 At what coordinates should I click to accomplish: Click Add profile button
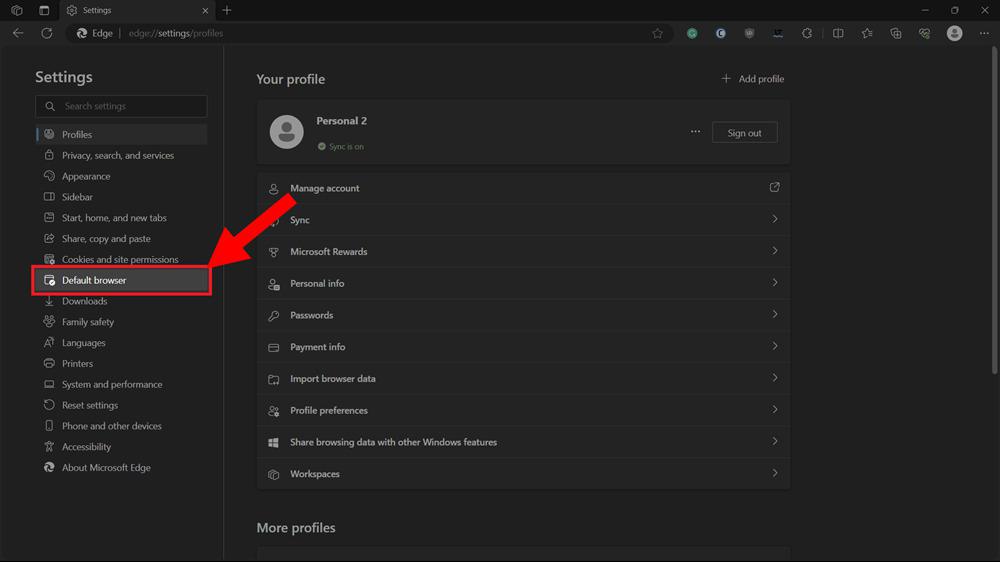pos(753,79)
